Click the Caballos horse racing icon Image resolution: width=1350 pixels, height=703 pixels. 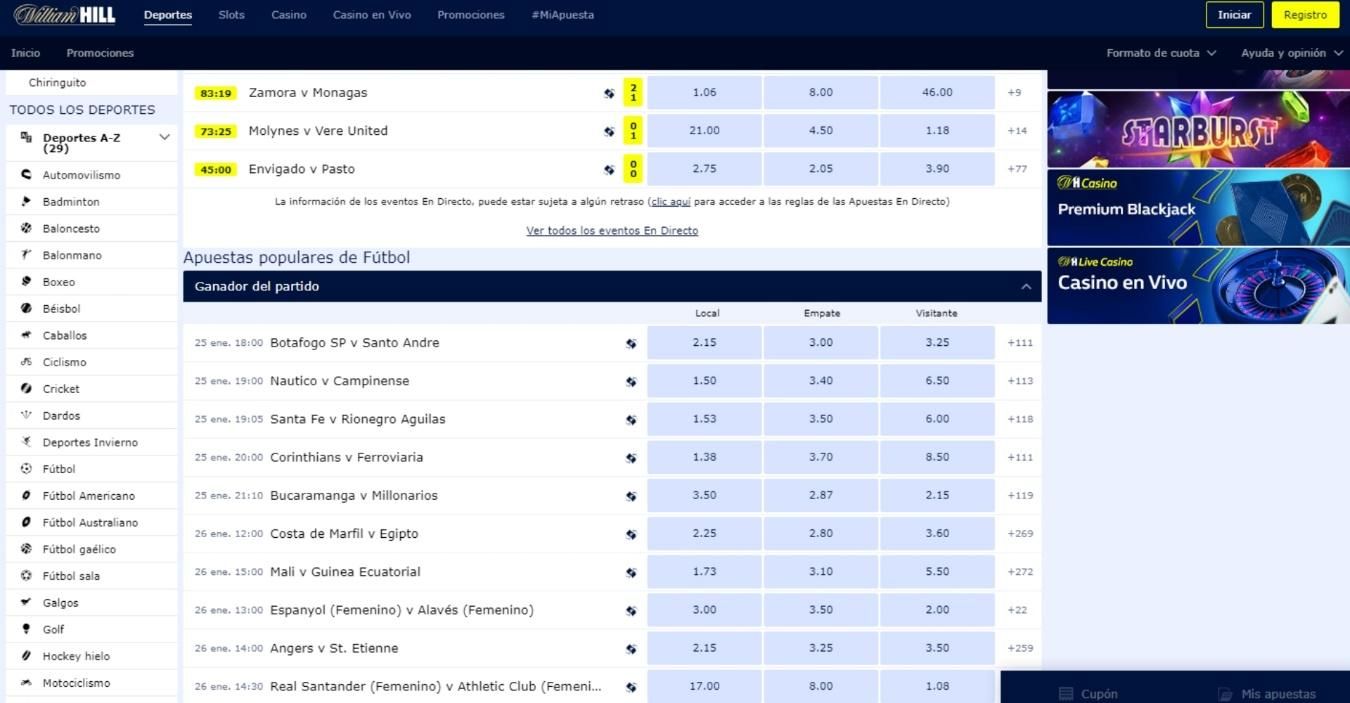25,335
